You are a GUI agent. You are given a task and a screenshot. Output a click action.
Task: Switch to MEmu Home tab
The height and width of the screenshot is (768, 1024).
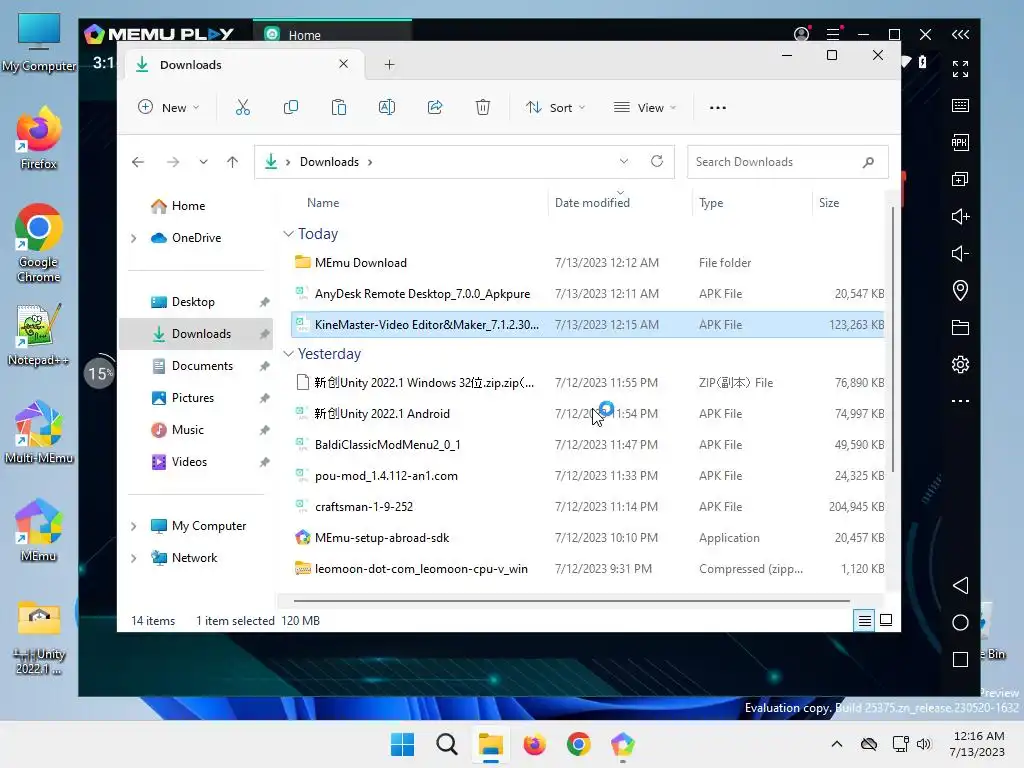click(332, 35)
